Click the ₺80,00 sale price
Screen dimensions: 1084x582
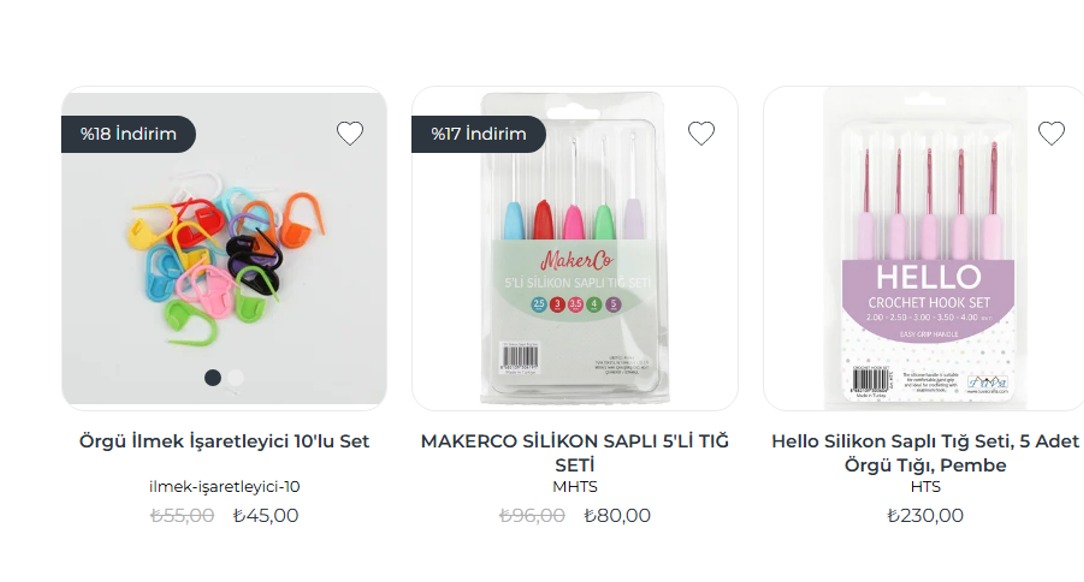(x=617, y=516)
